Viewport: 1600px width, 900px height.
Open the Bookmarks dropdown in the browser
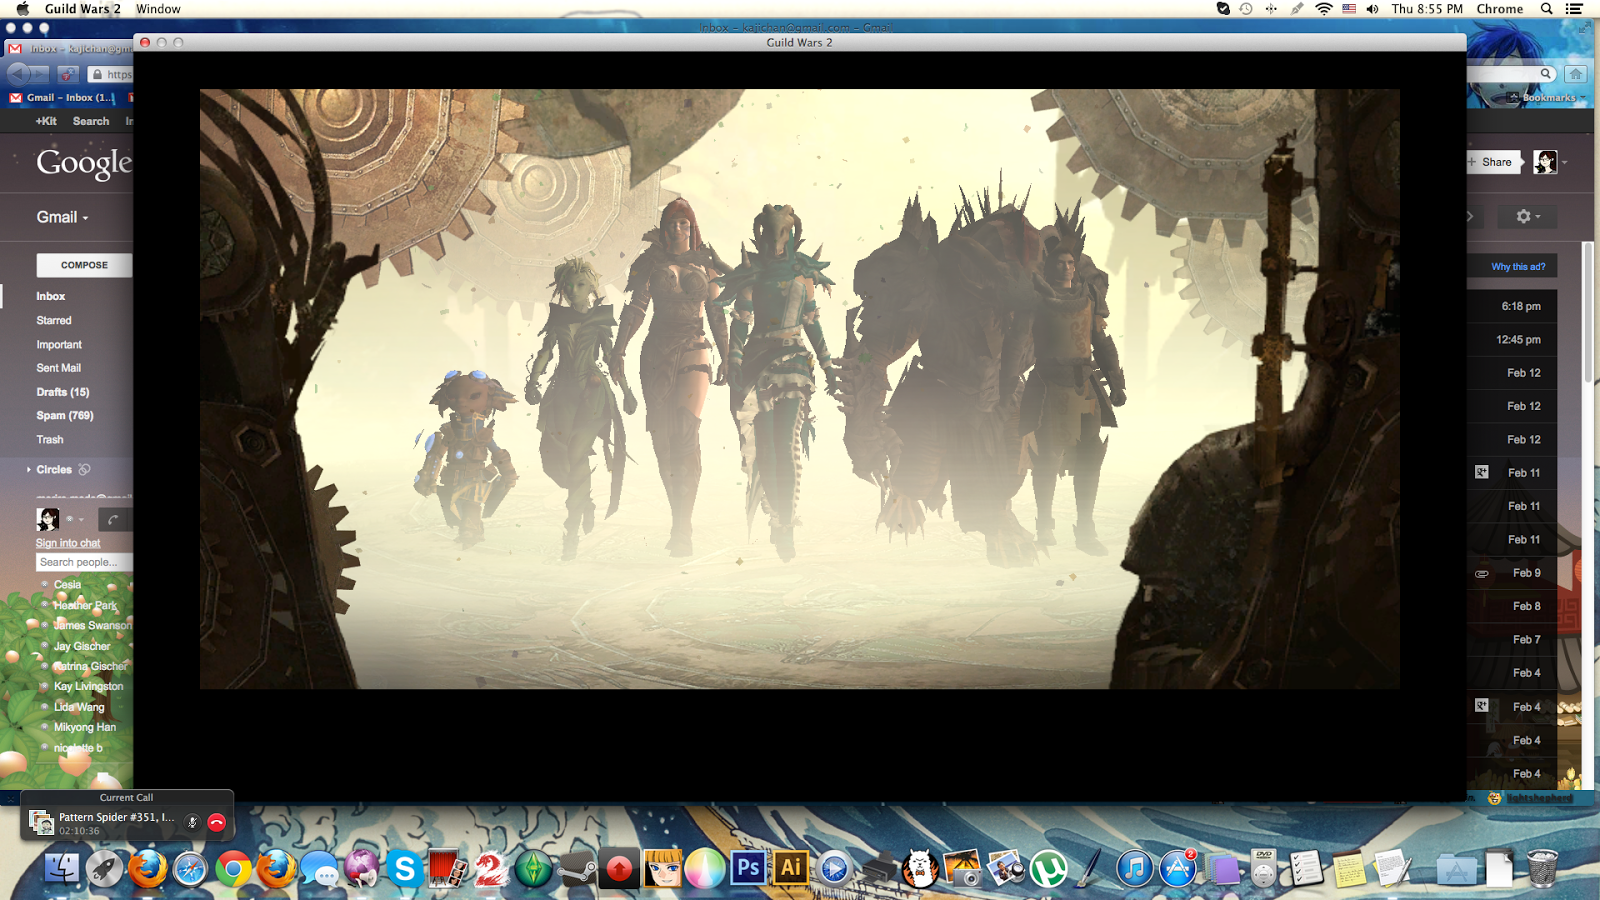[1547, 98]
